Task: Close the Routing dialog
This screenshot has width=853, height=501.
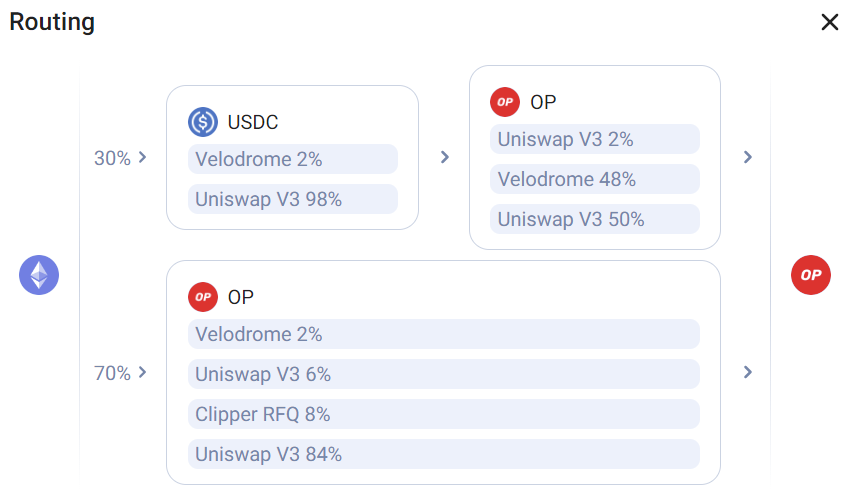Action: (829, 22)
